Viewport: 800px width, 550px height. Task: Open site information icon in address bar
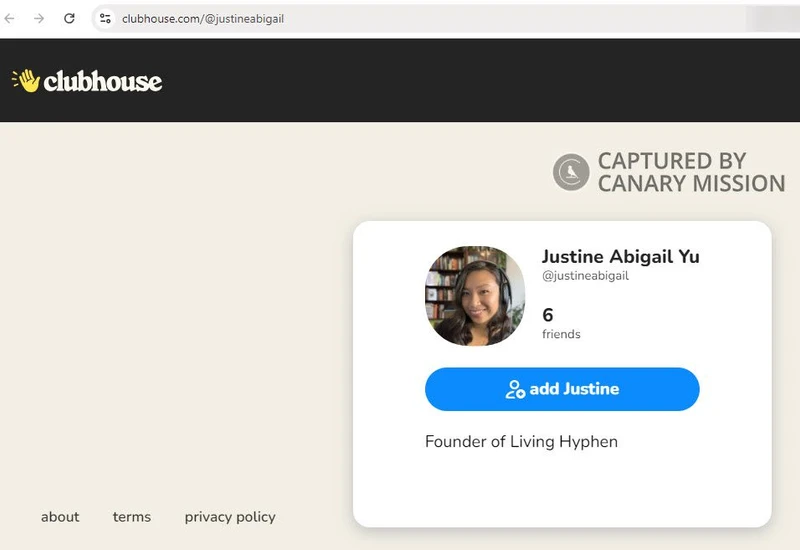pyautogui.click(x=105, y=19)
